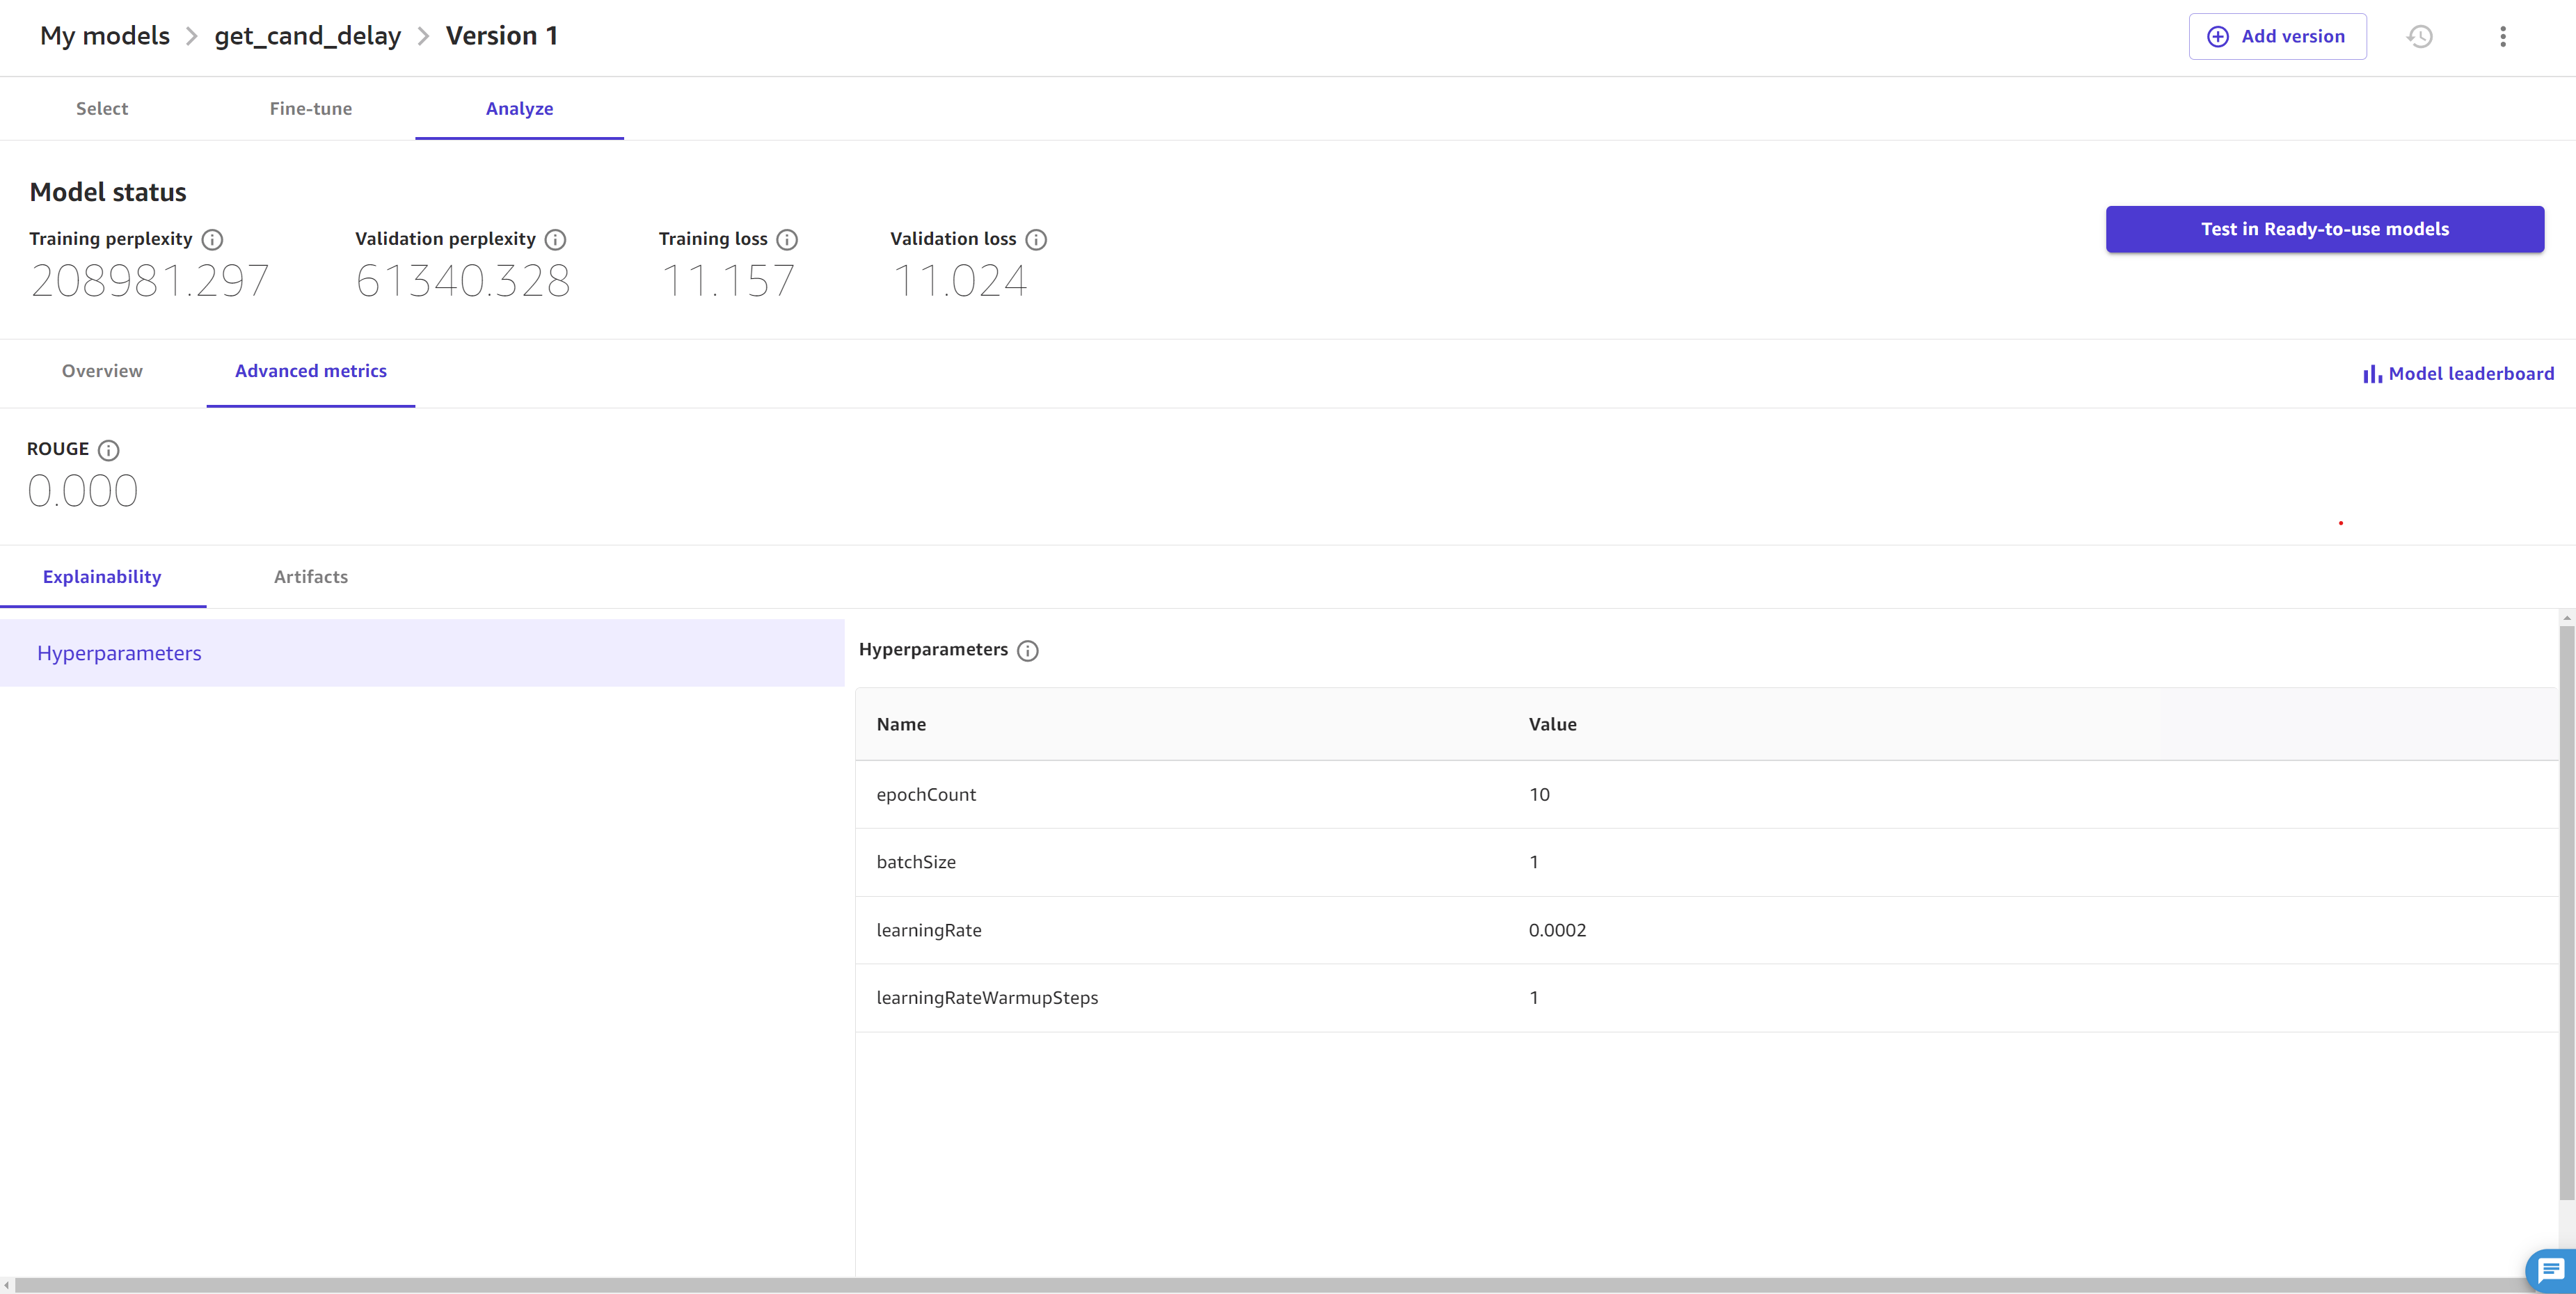The image size is (2576, 1294).
Task: Click the ROUGE metric info icon
Action: (x=109, y=449)
